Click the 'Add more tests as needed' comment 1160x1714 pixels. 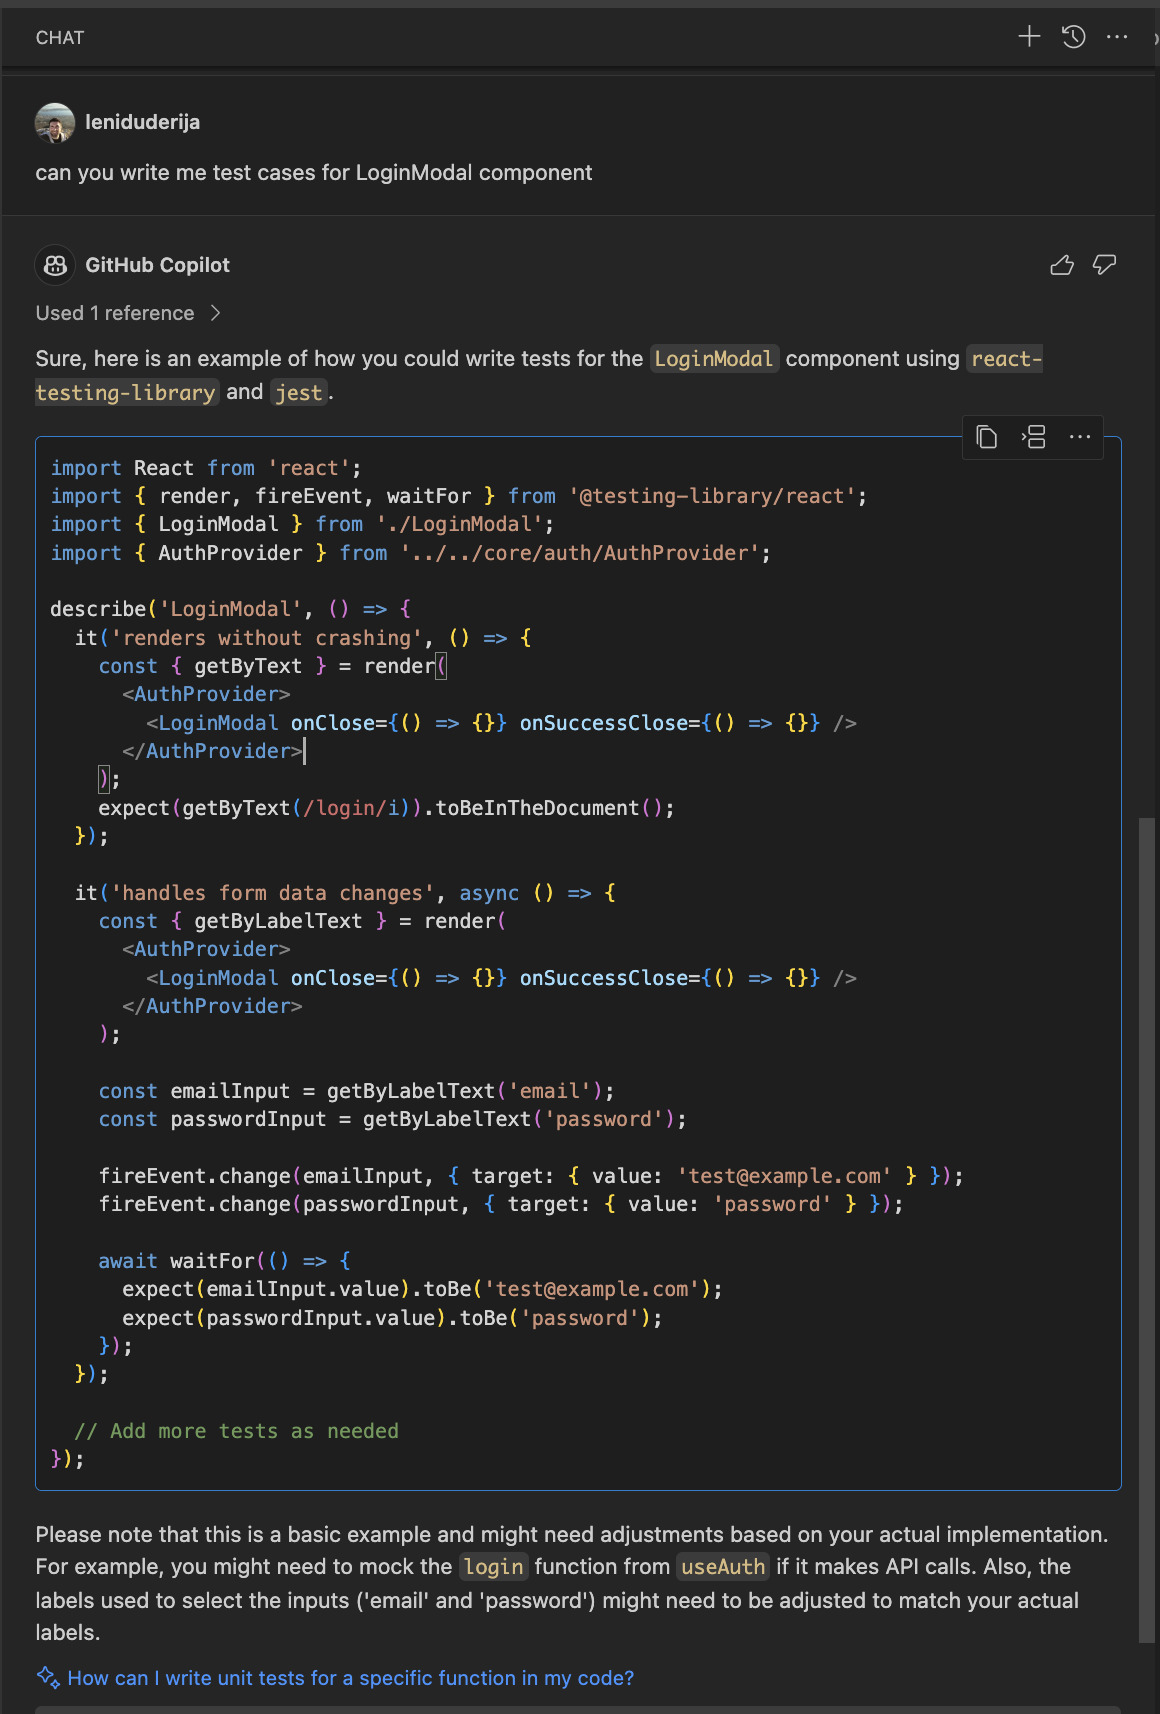point(237,1431)
